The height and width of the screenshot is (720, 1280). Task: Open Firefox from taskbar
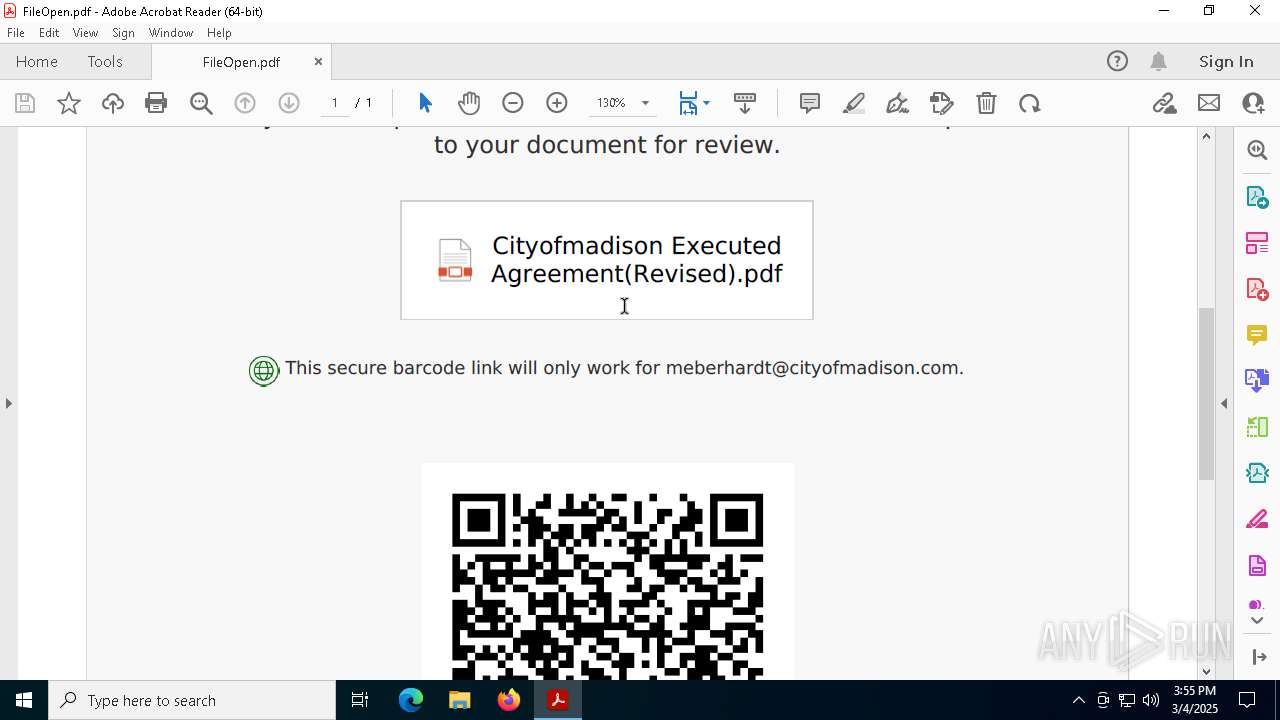(x=509, y=700)
